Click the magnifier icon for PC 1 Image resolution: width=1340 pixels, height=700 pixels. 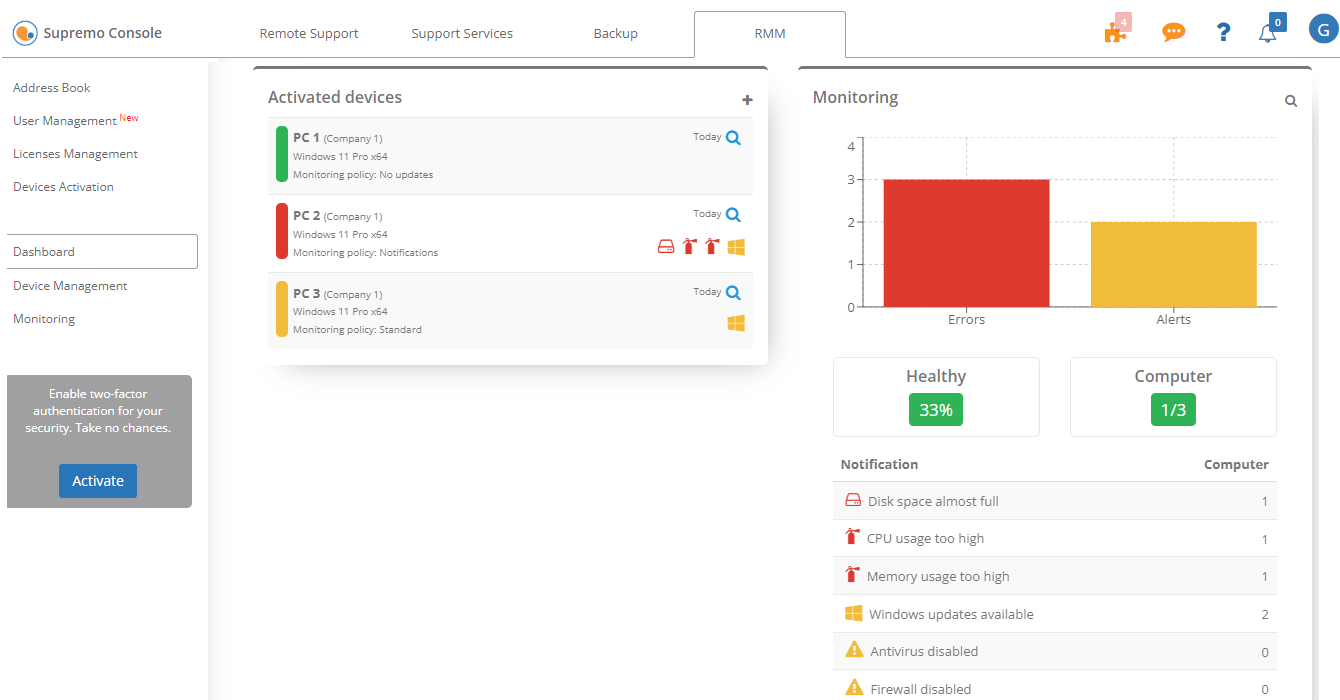click(733, 138)
